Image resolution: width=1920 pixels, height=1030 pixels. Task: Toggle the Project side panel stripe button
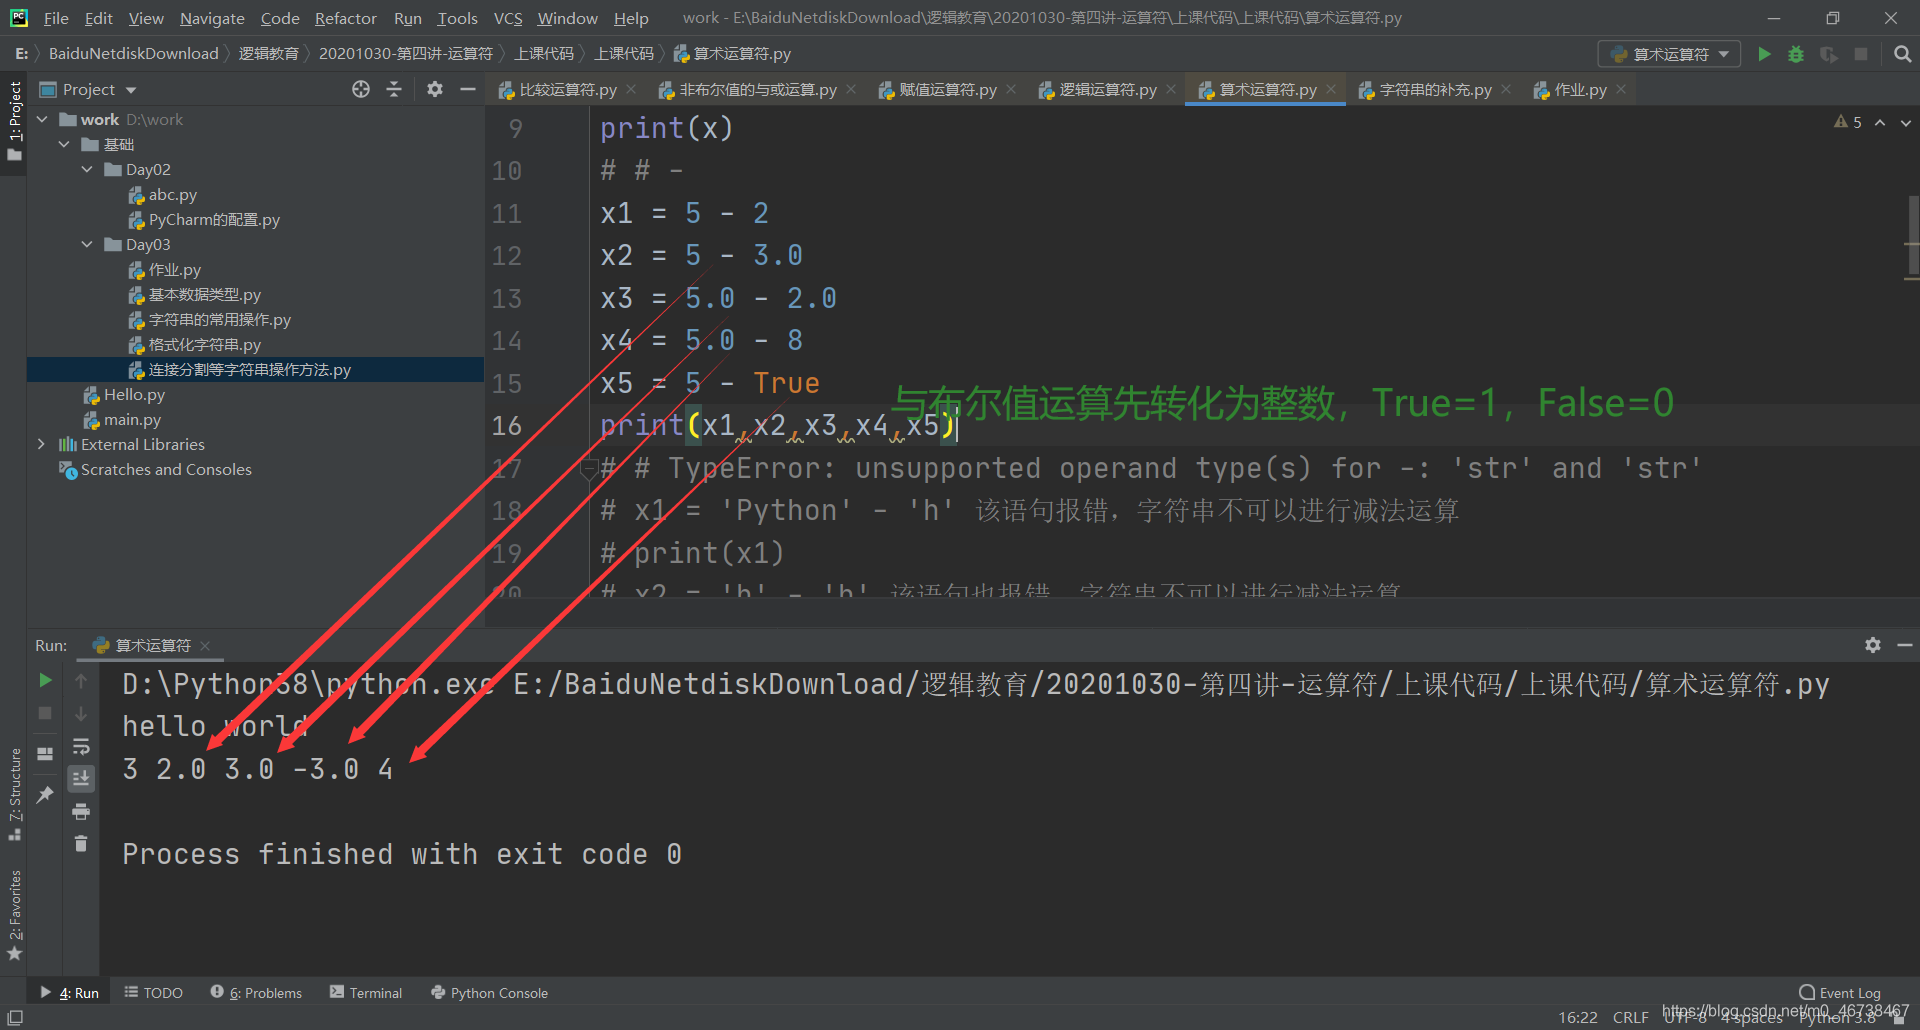click(x=14, y=121)
